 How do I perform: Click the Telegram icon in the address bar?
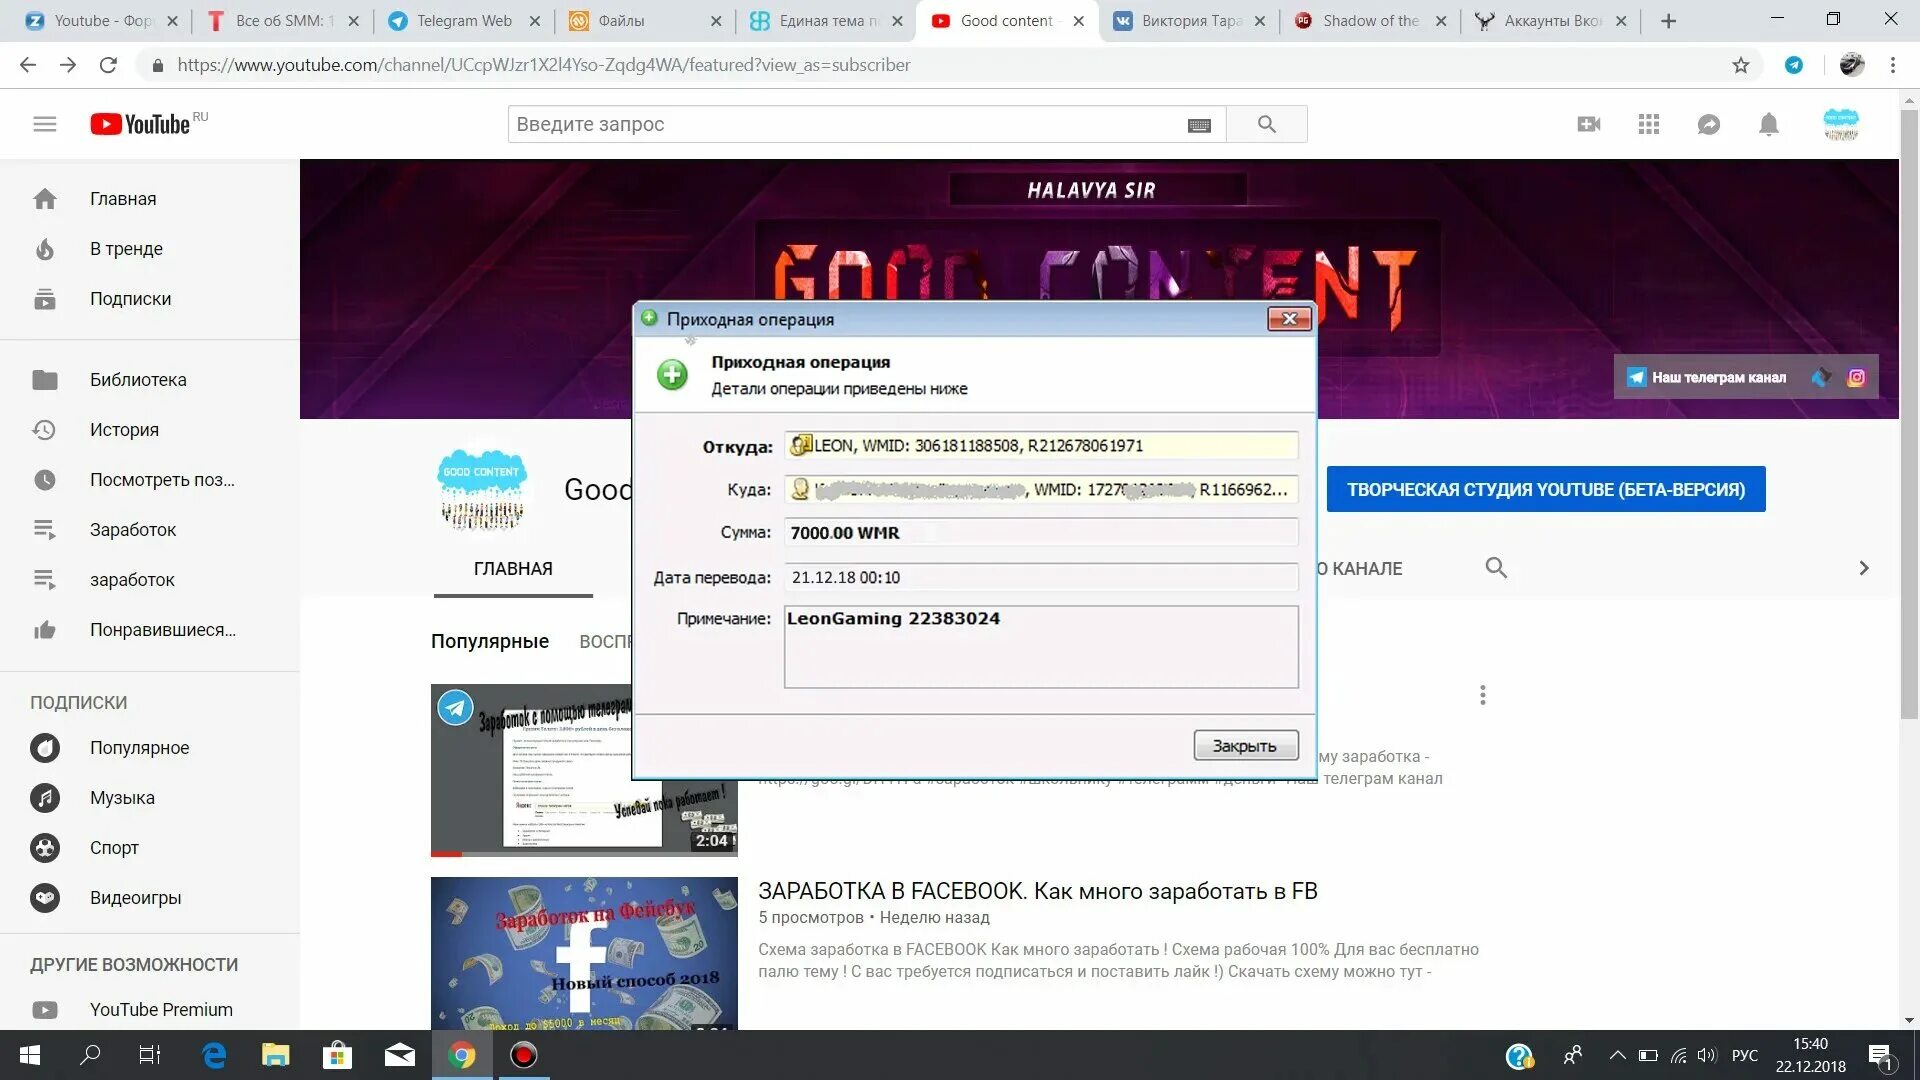[1794, 64]
